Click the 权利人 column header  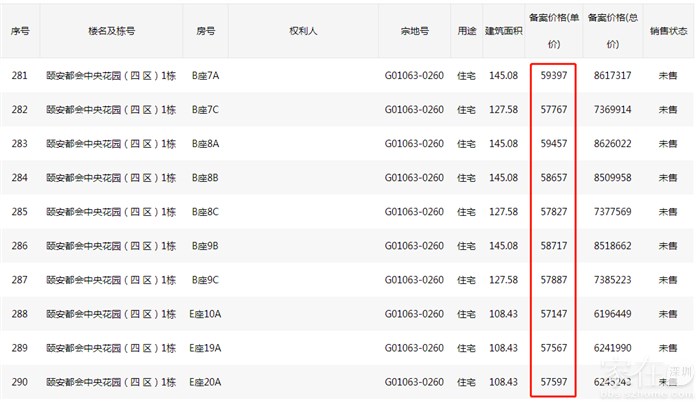click(302, 31)
